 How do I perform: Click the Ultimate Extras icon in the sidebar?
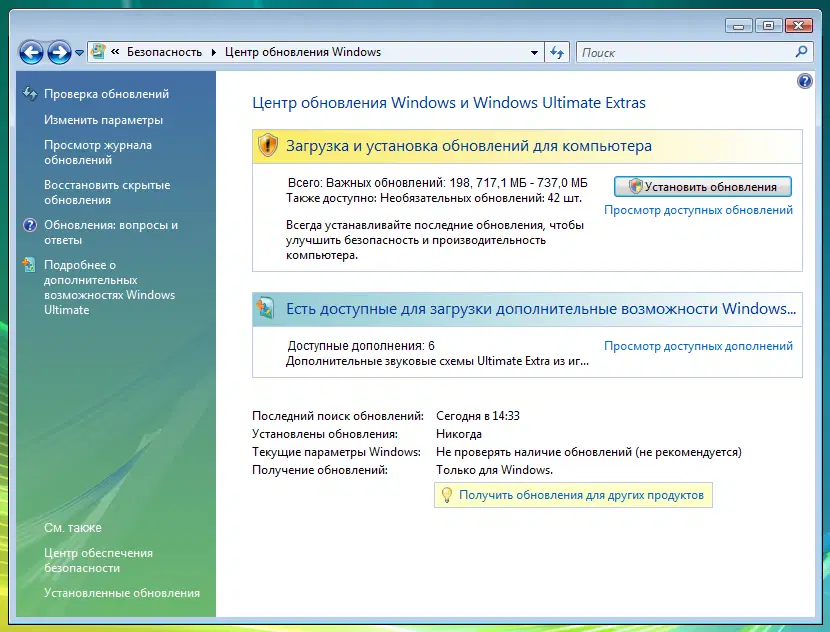tap(30, 264)
